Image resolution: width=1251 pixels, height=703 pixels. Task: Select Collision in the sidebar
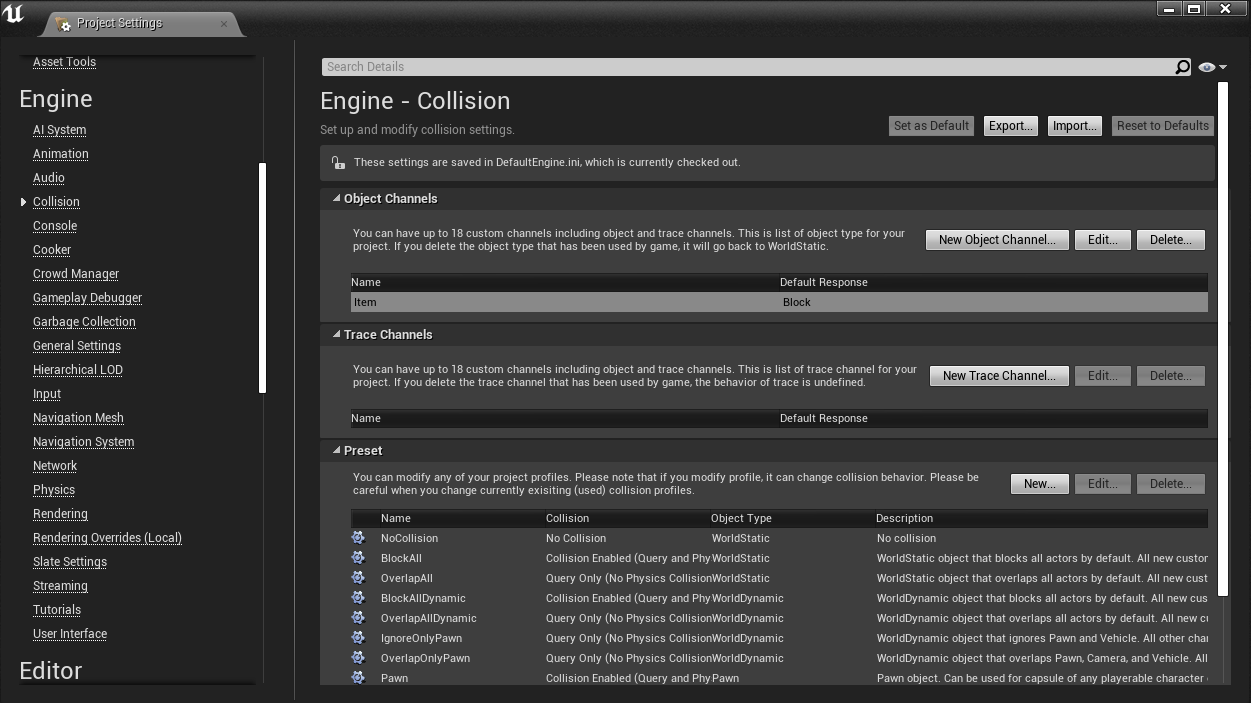coord(56,202)
